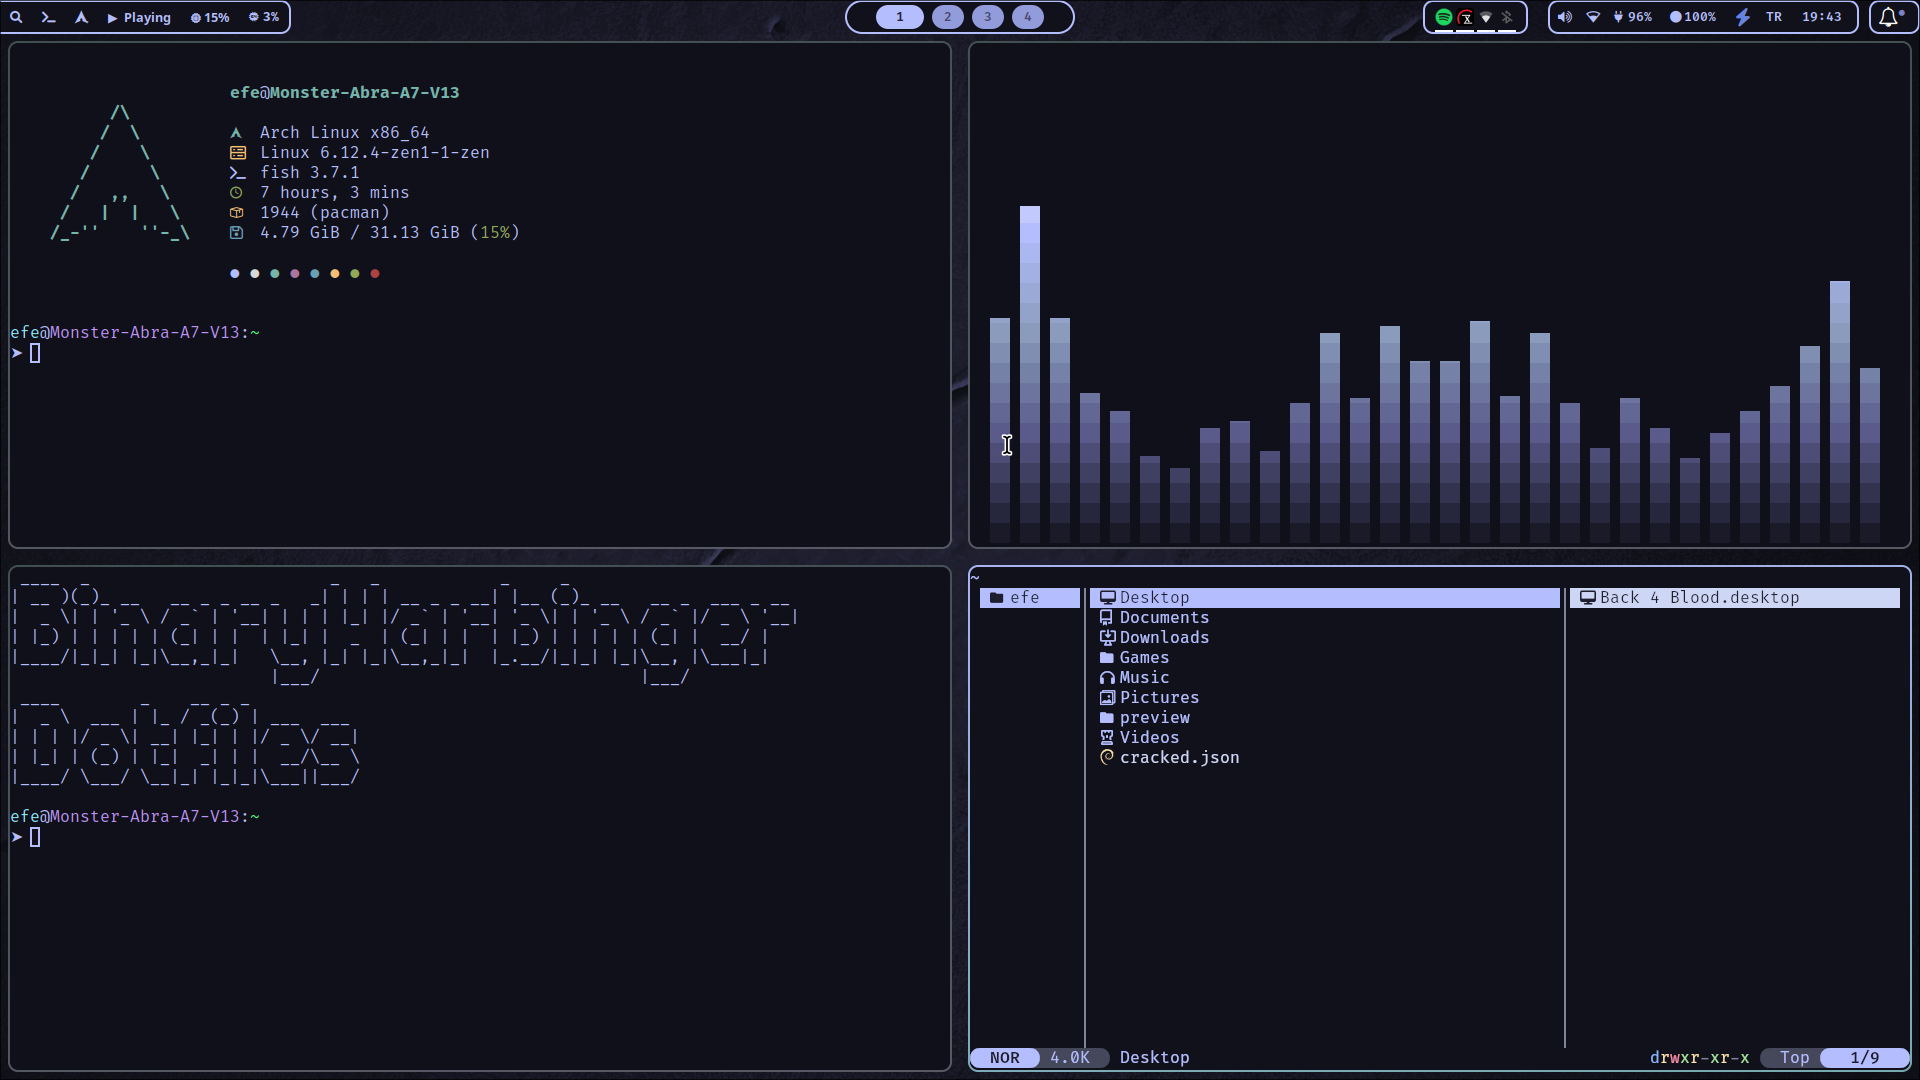
Task: Click the notification bell icon
Action: [x=1889, y=16]
